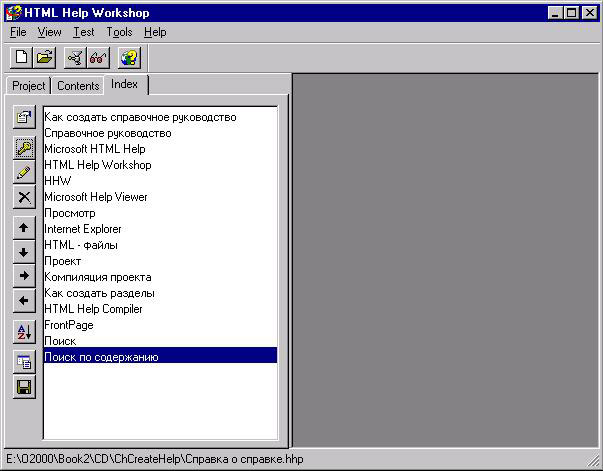The height and width of the screenshot is (471, 603).
Task: Select the 'HTML Help Workshop' list entry
Action: tap(160, 165)
